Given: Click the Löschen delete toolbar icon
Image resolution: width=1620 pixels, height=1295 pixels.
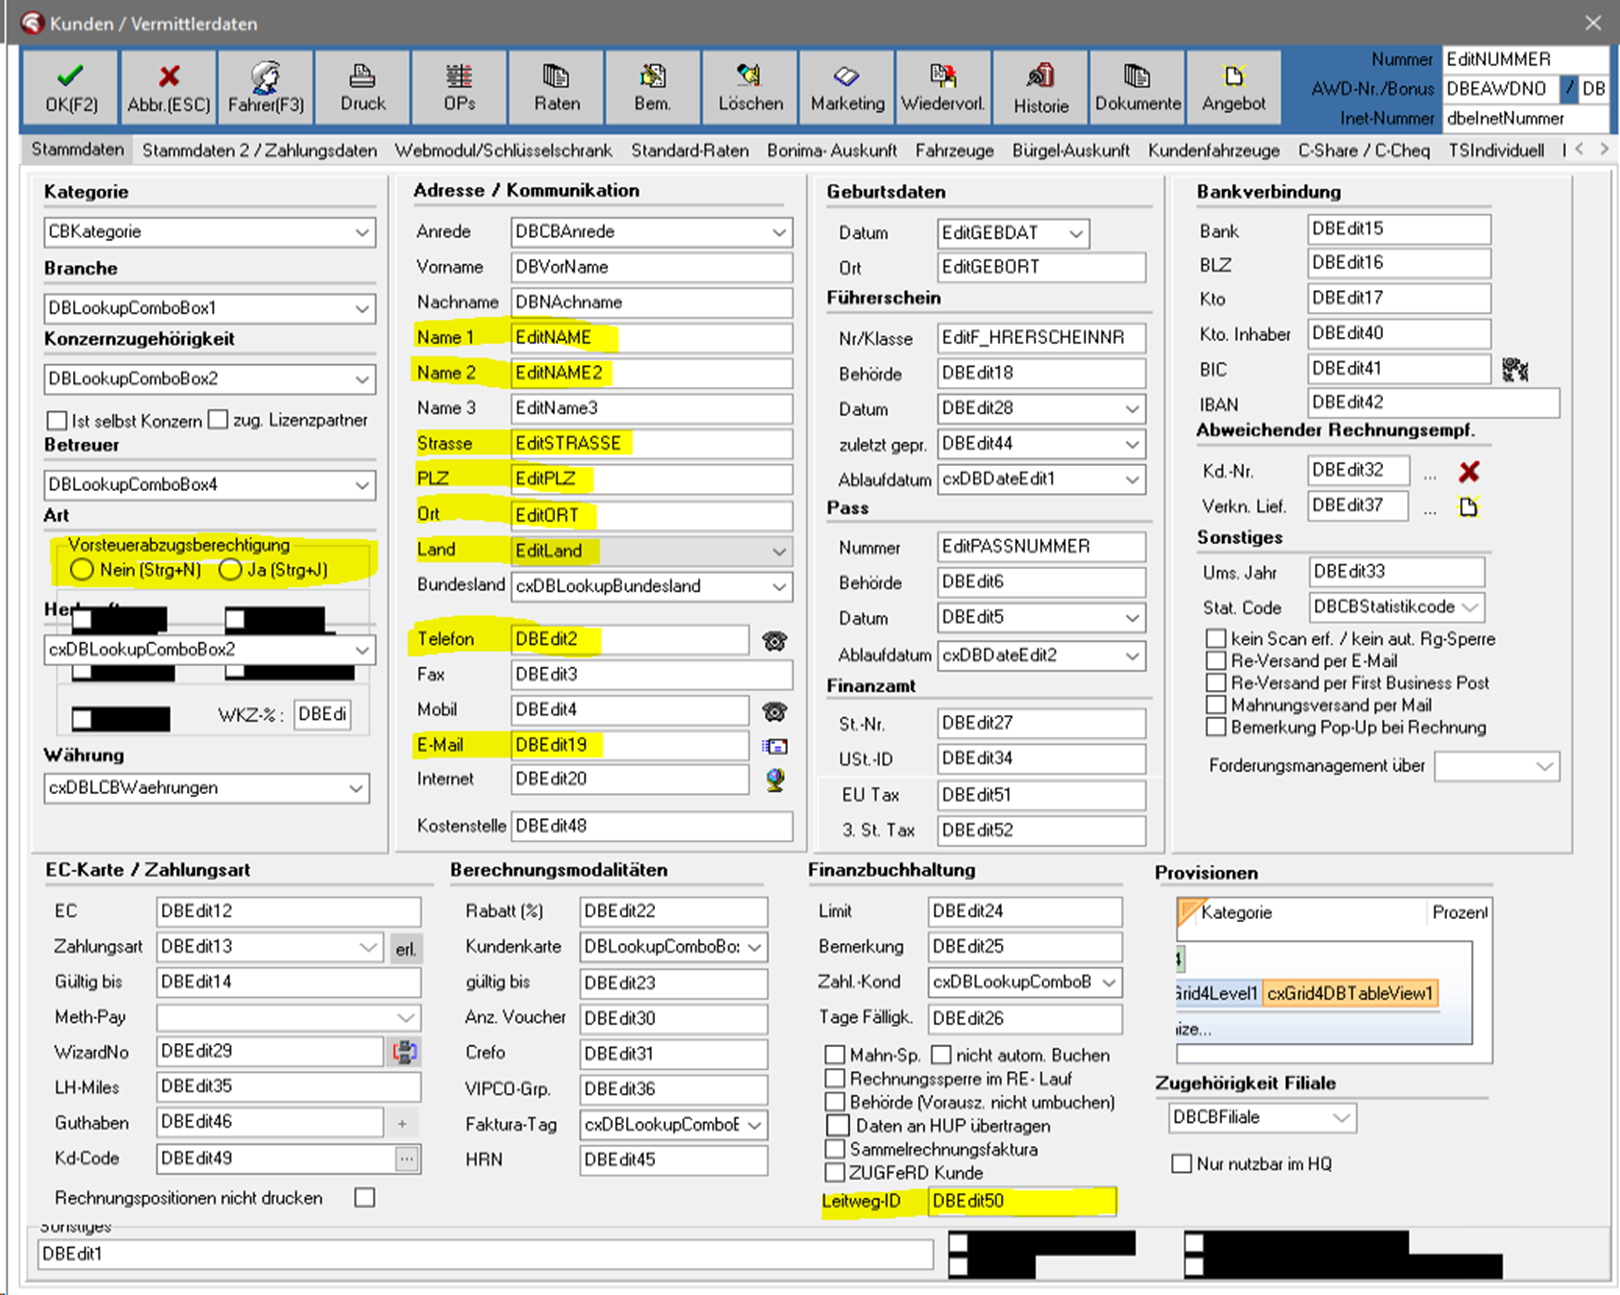Looking at the screenshot, I should coord(750,88).
